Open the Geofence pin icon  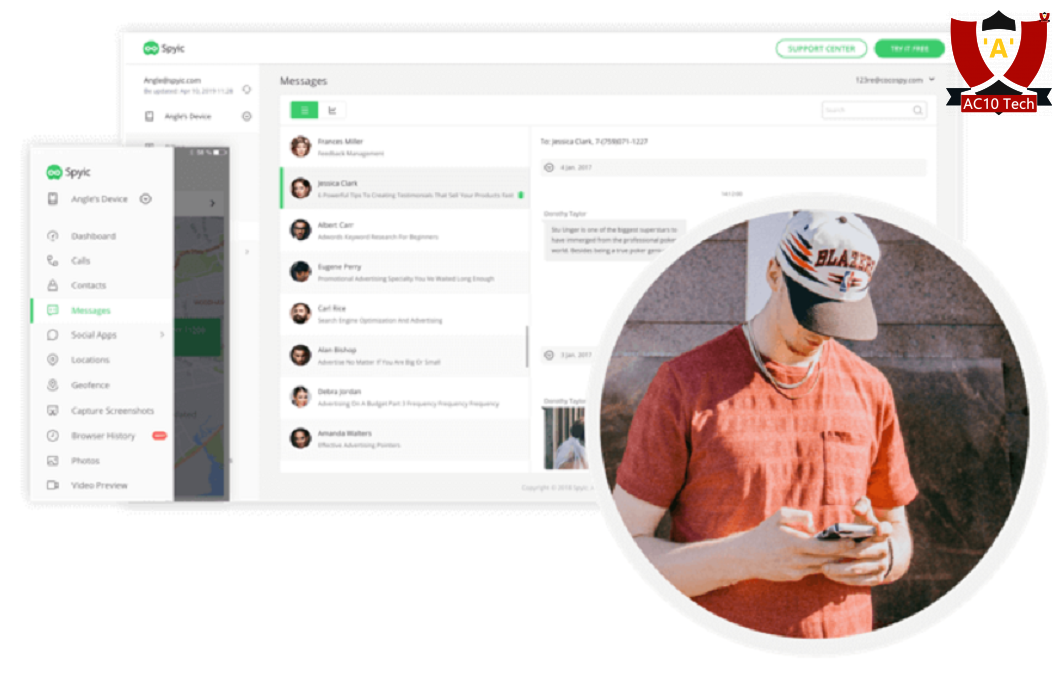pyautogui.click(x=52, y=385)
